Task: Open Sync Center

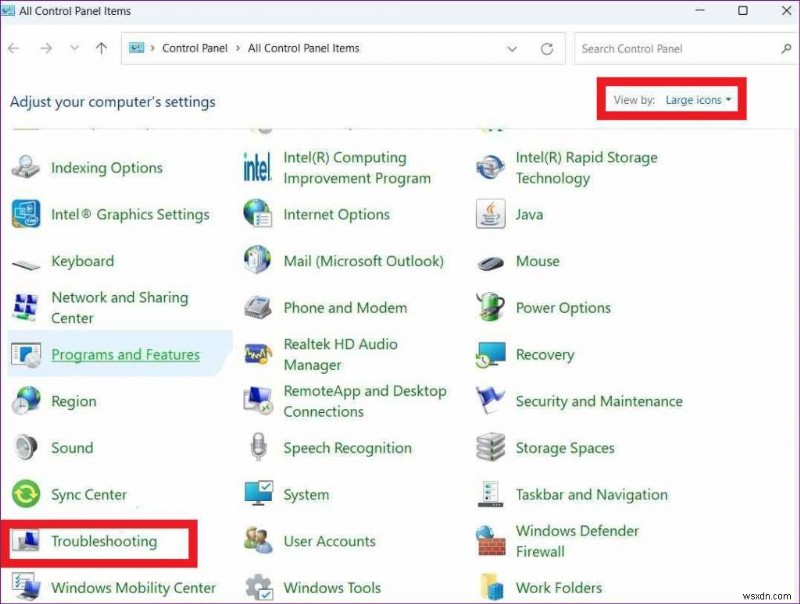Action: 90,494
